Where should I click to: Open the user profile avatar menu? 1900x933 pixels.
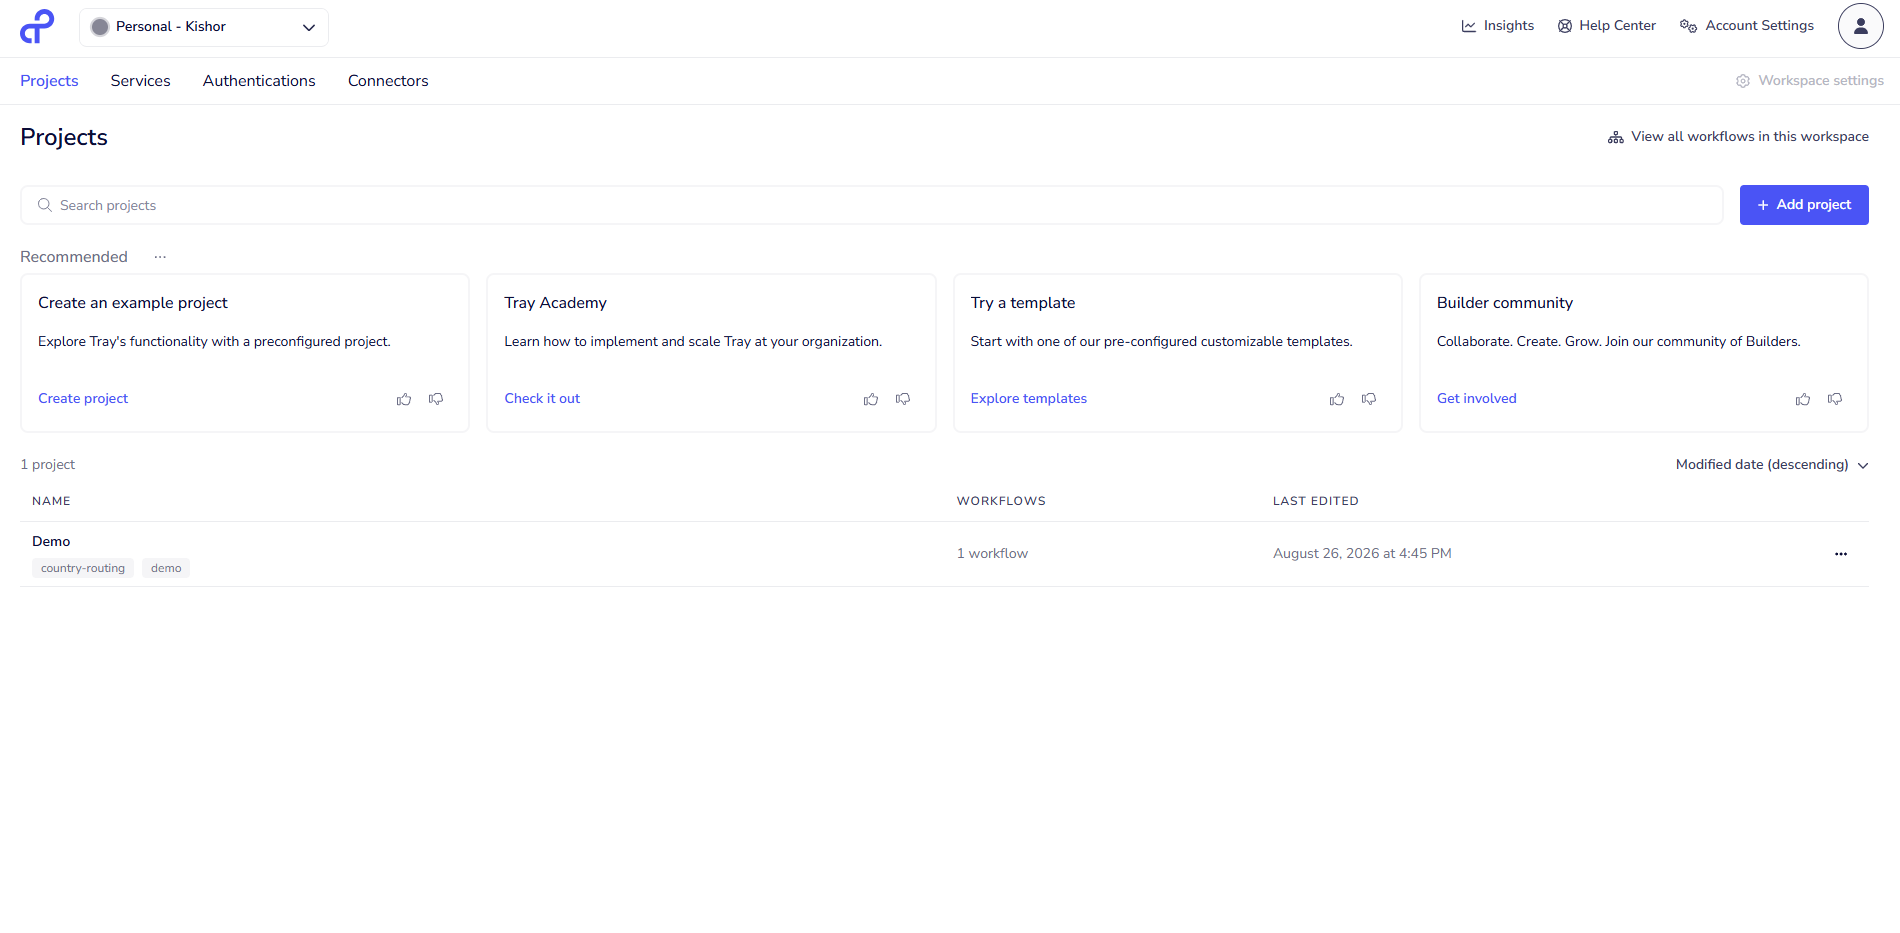coord(1860,26)
